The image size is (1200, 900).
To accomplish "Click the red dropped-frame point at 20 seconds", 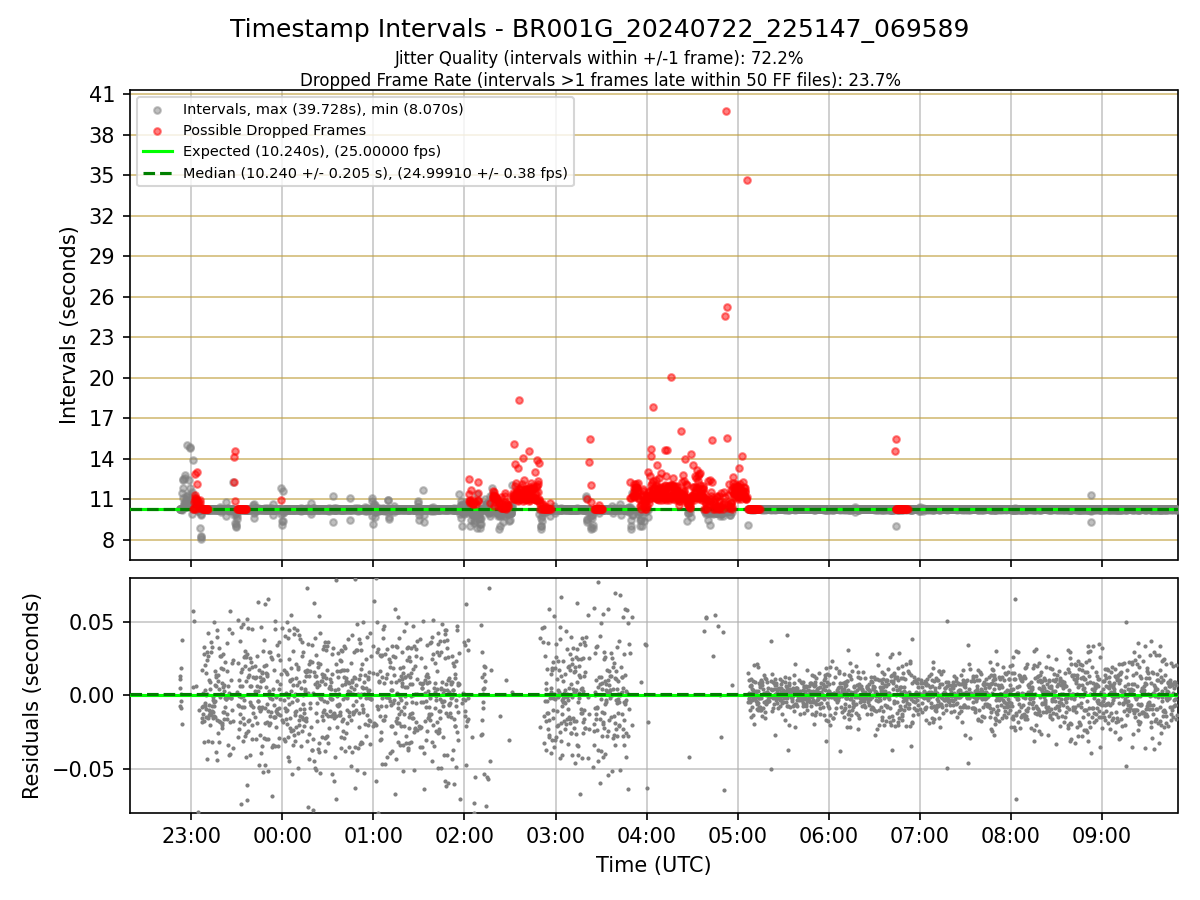I will [671, 377].
